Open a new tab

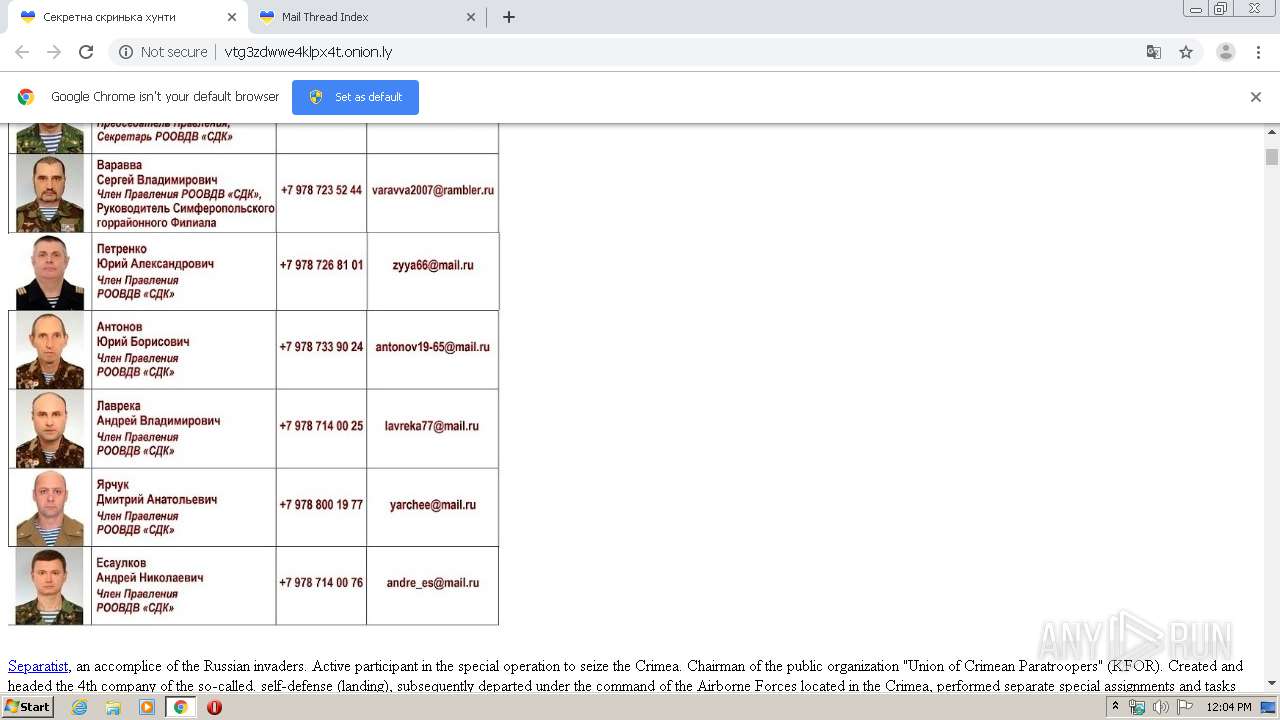click(509, 17)
